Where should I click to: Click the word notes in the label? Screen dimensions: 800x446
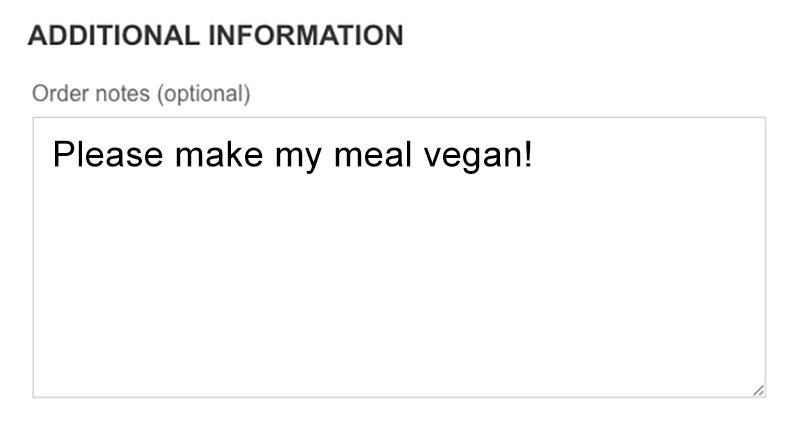pyautogui.click(x=123, y=94)
